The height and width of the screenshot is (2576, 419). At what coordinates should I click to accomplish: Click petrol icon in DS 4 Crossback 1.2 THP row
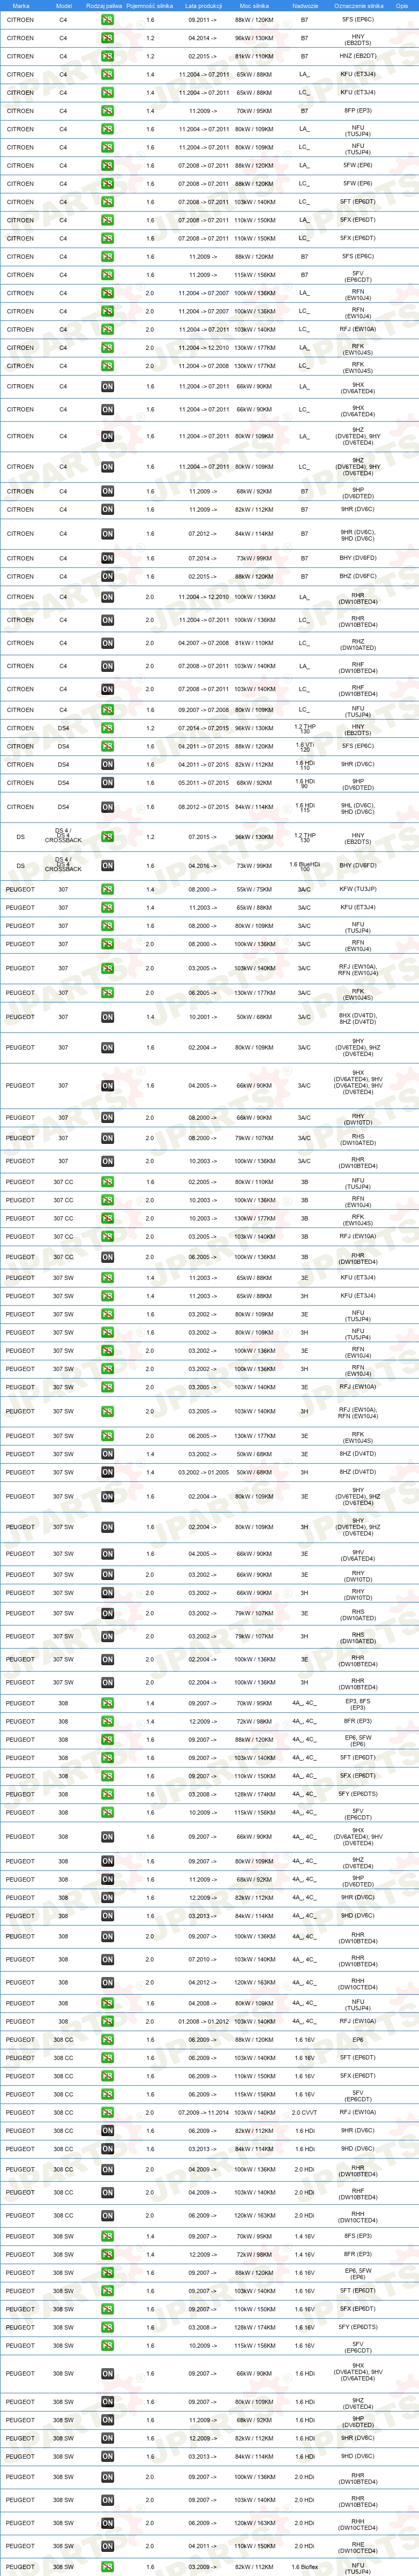tap(107, 837)
